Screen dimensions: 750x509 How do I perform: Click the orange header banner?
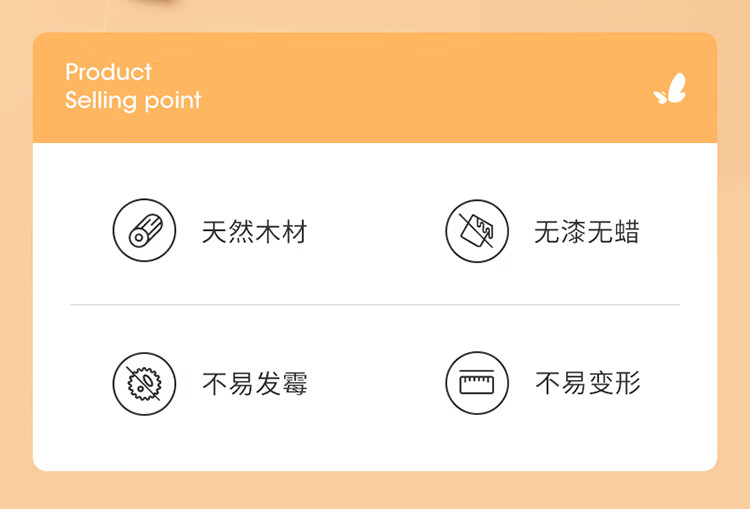point(375,88)
